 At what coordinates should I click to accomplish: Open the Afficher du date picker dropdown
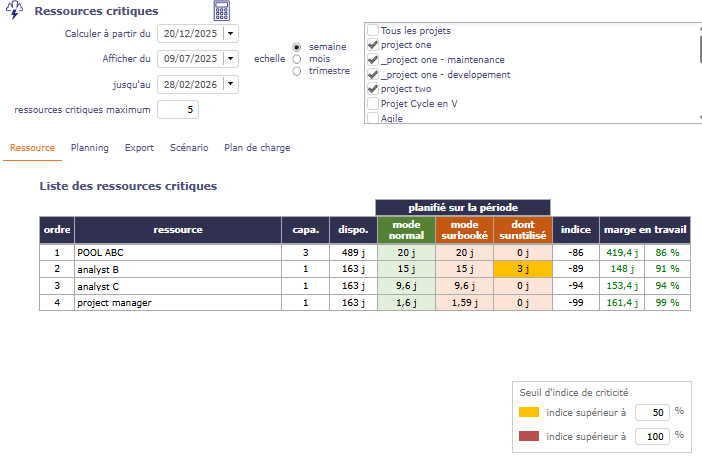[231, 59]
